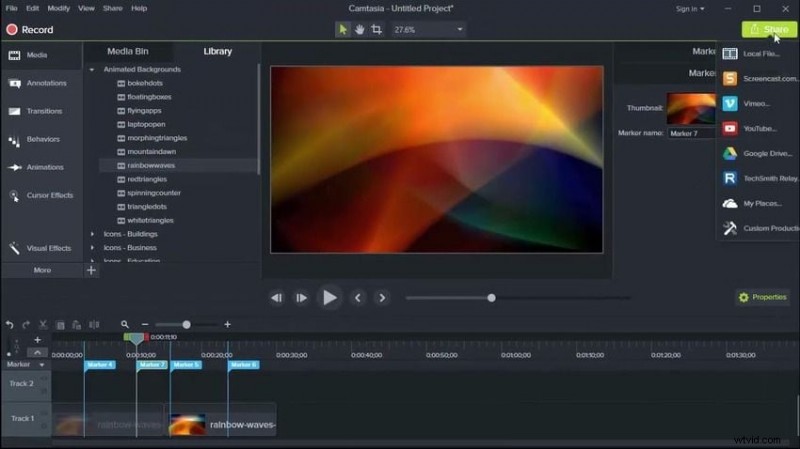The height and width of the screenshot is (449, 800).
Task: Open the Transitions panel
Action: 41,111
